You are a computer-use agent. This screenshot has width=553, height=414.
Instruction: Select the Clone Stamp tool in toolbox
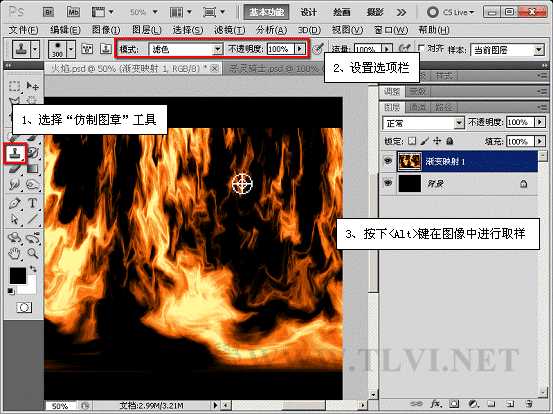tap(15, 153)
